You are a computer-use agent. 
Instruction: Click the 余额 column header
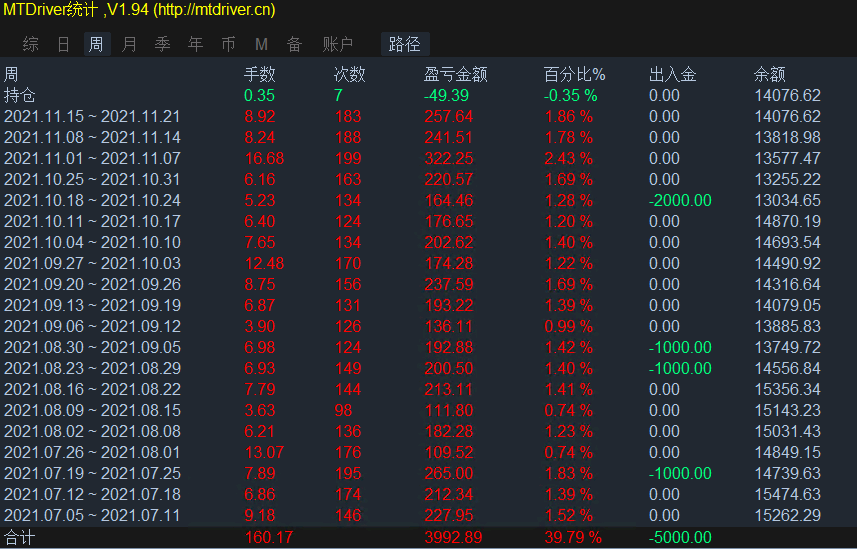(x=770, y=74)
